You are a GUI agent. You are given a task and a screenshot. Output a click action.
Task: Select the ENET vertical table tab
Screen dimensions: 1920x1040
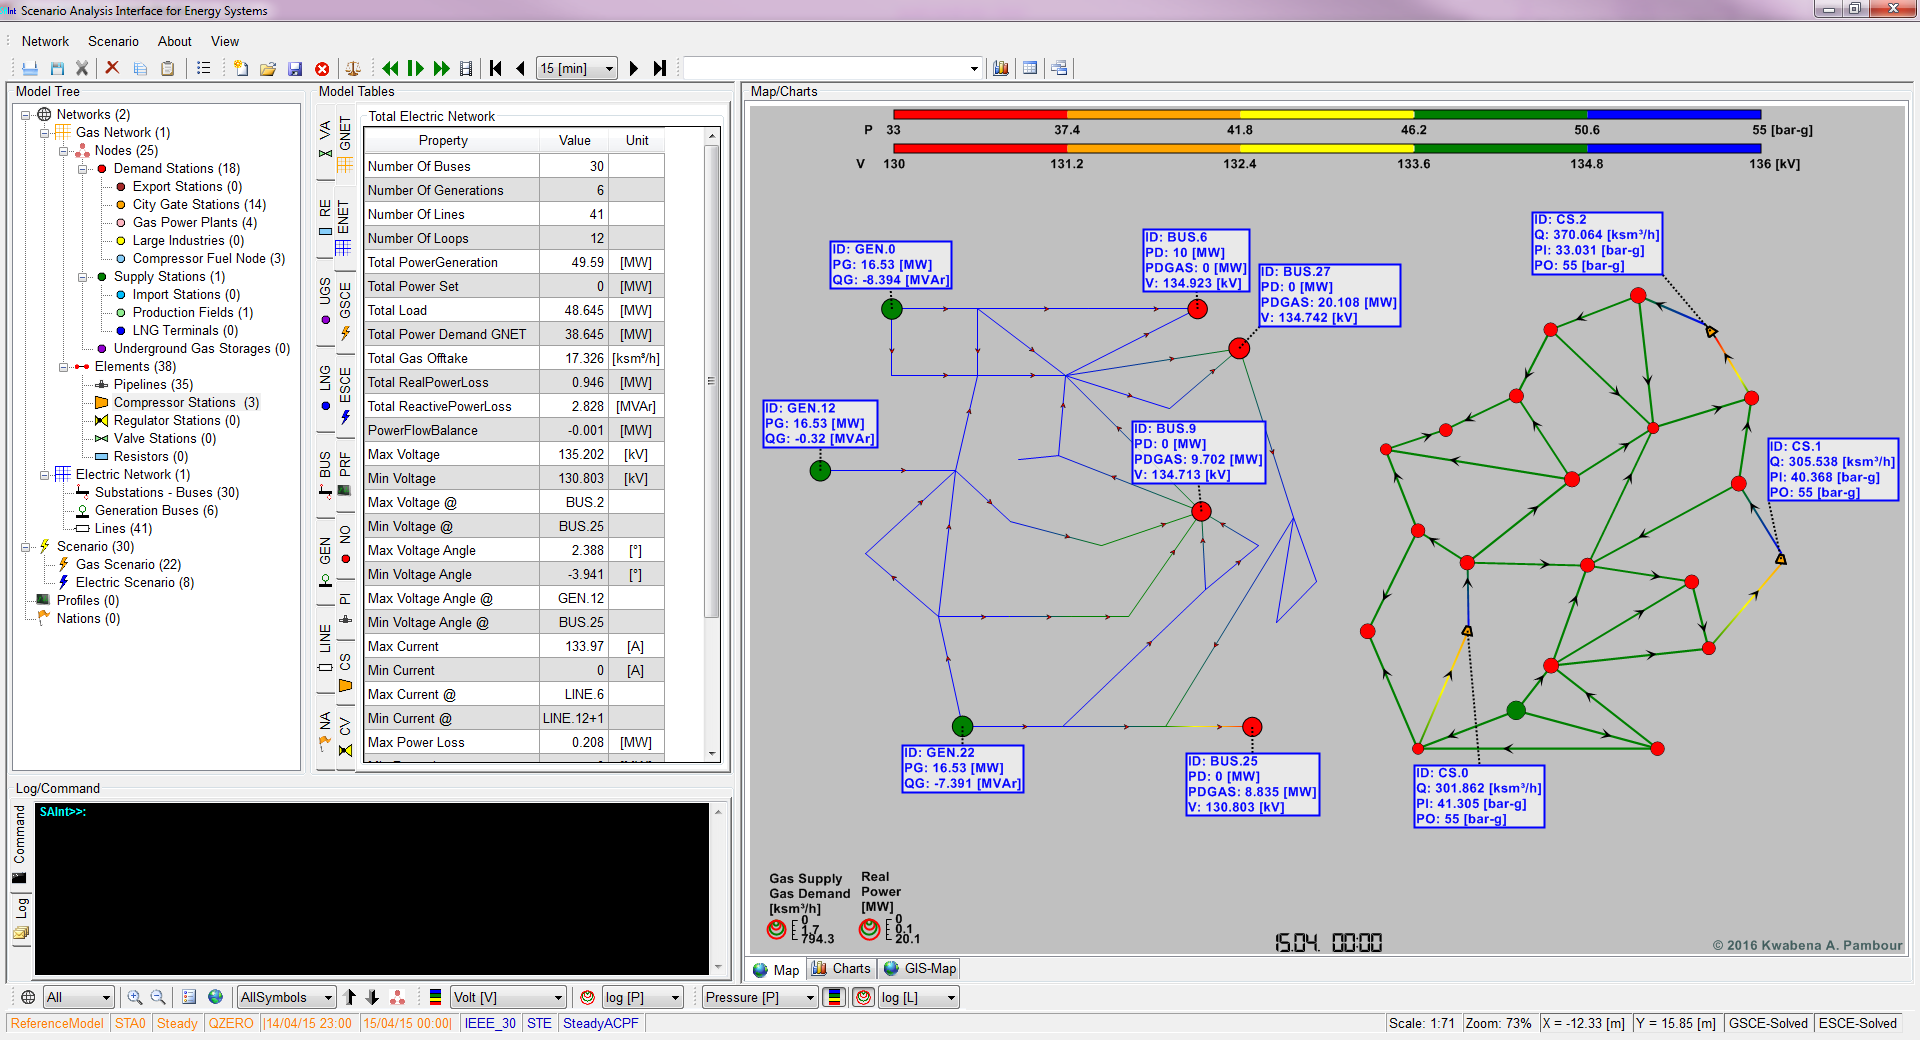coord(344,216)
